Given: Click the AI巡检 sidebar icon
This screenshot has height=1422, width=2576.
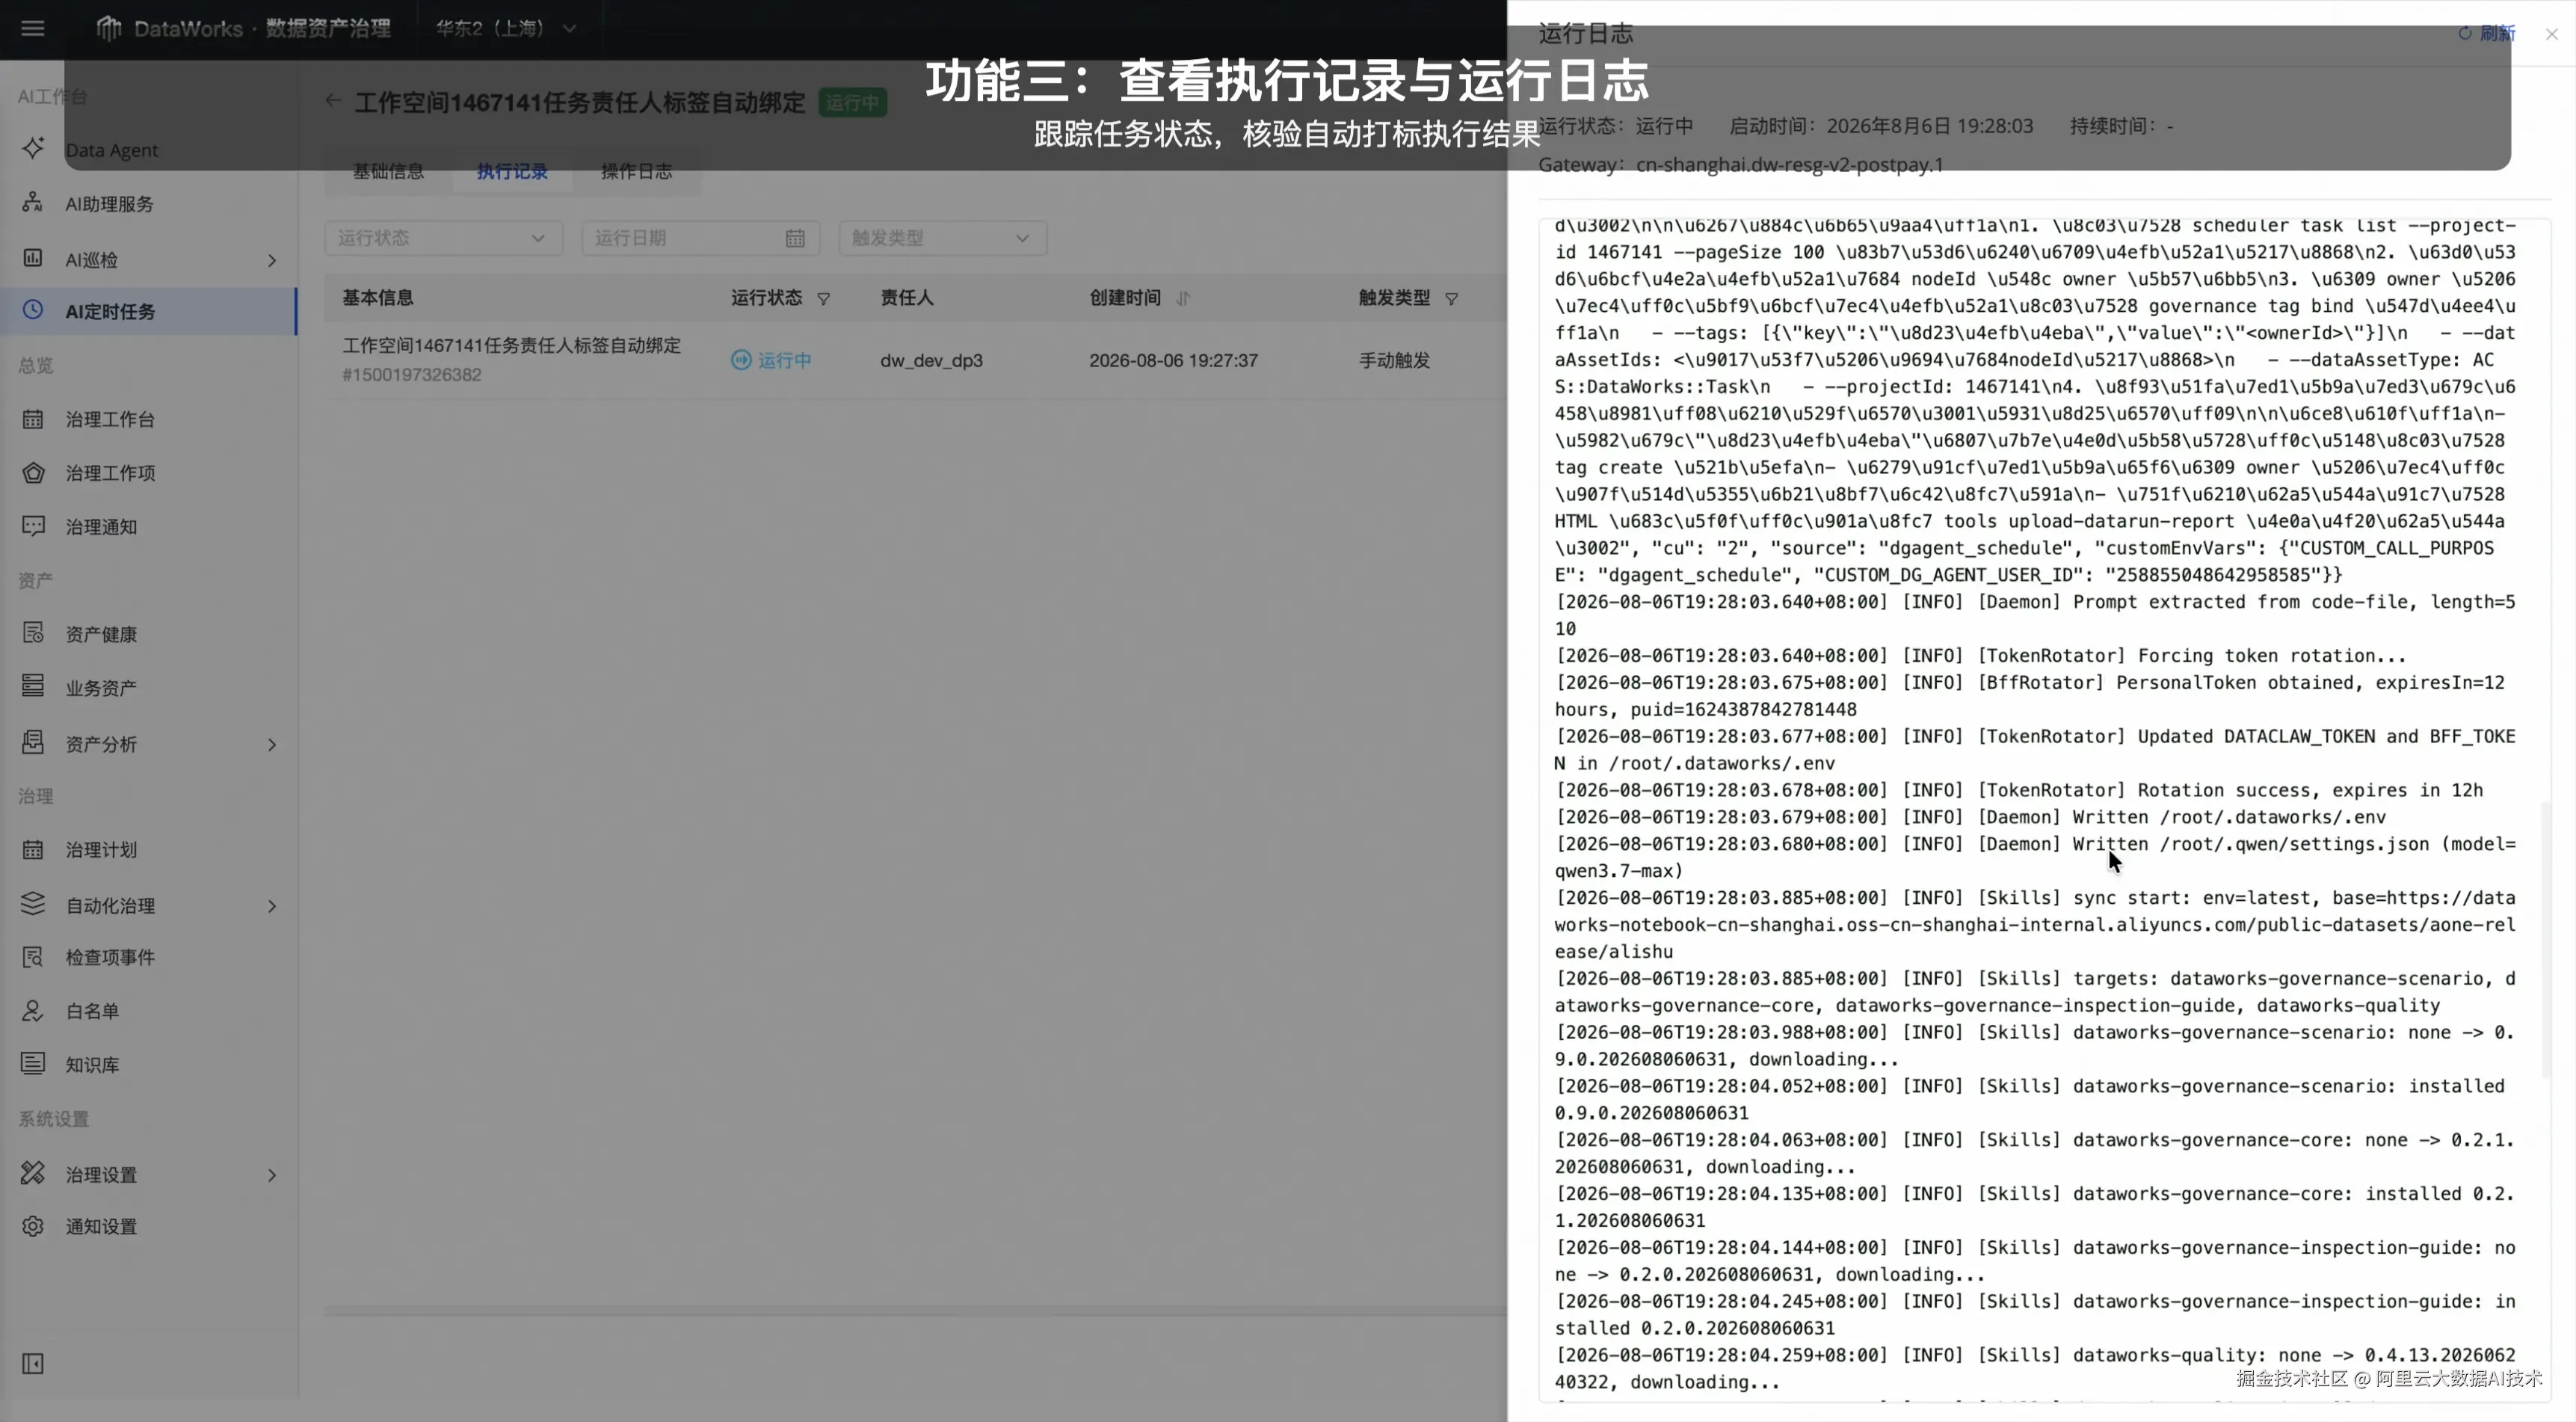Looking at the screenshot, I should [33, 259].
